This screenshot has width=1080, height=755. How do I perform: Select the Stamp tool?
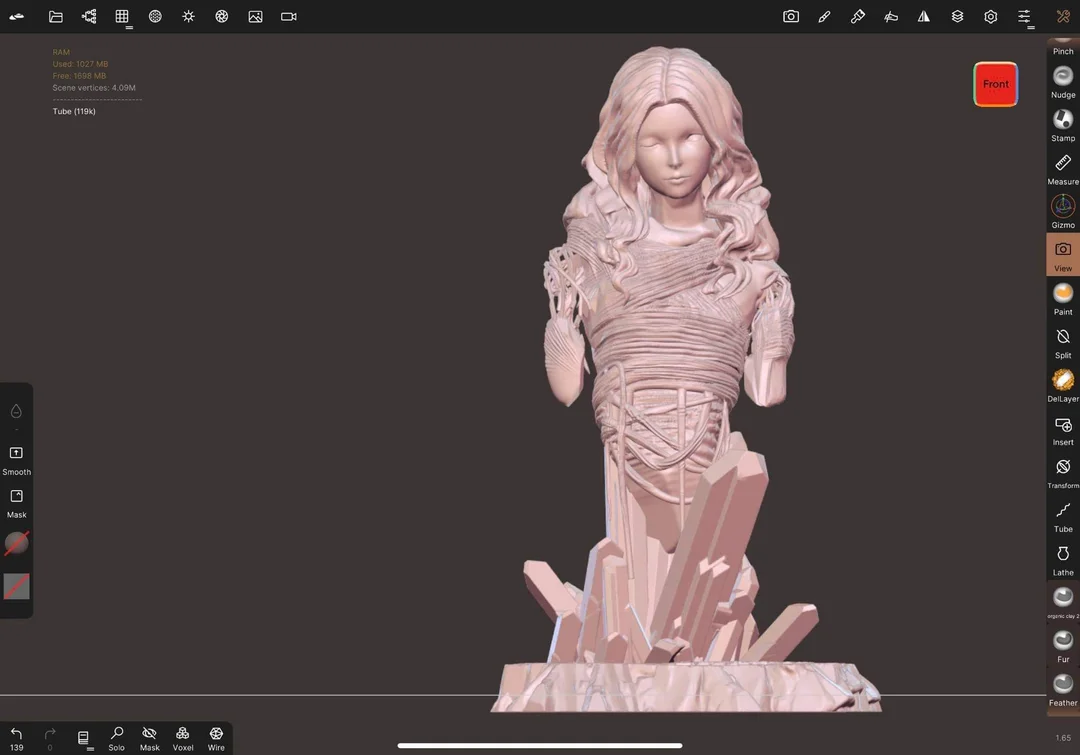pyautogui.click(x=1063, y=125)
